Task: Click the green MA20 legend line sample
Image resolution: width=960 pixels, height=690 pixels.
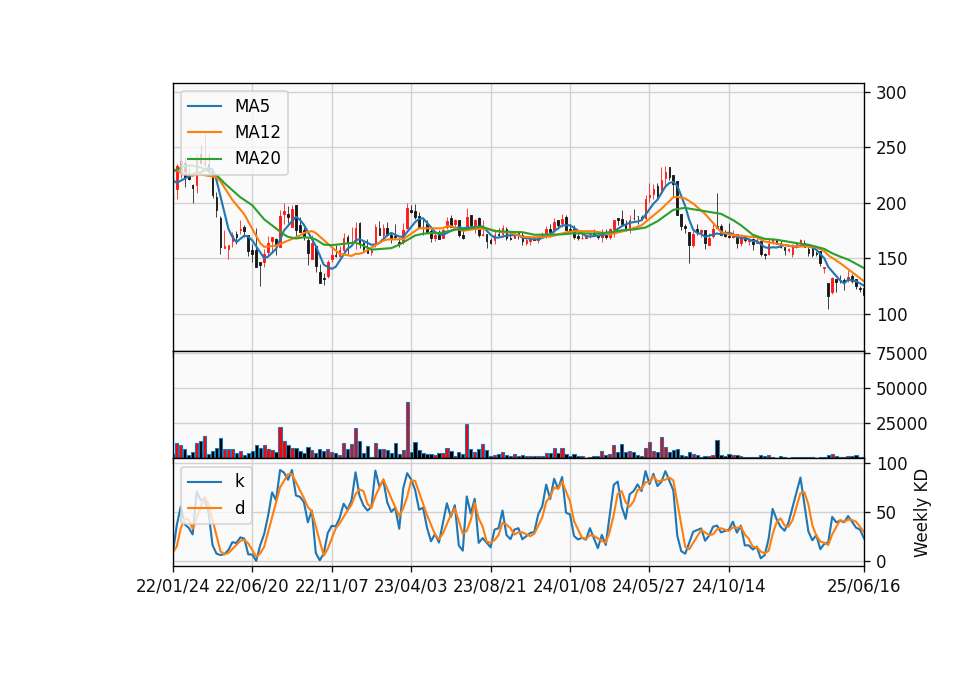Action: pos(204,158)
